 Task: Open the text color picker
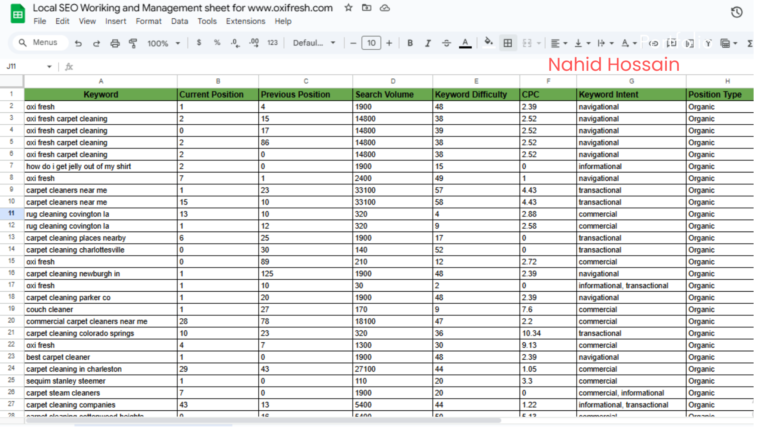pos(465,43)
